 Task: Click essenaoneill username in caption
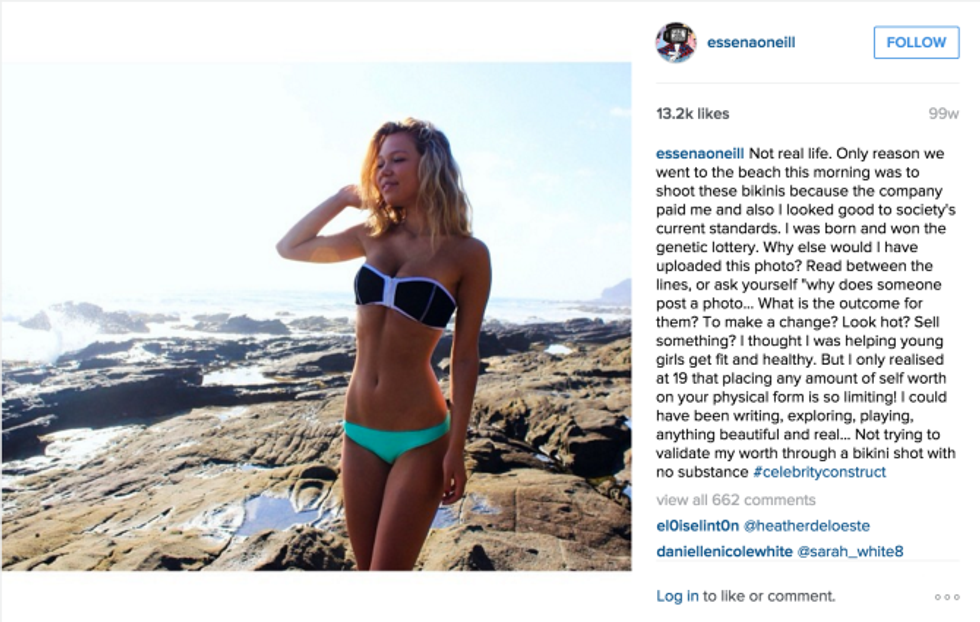pyautogui.click(x=699, y=154)
